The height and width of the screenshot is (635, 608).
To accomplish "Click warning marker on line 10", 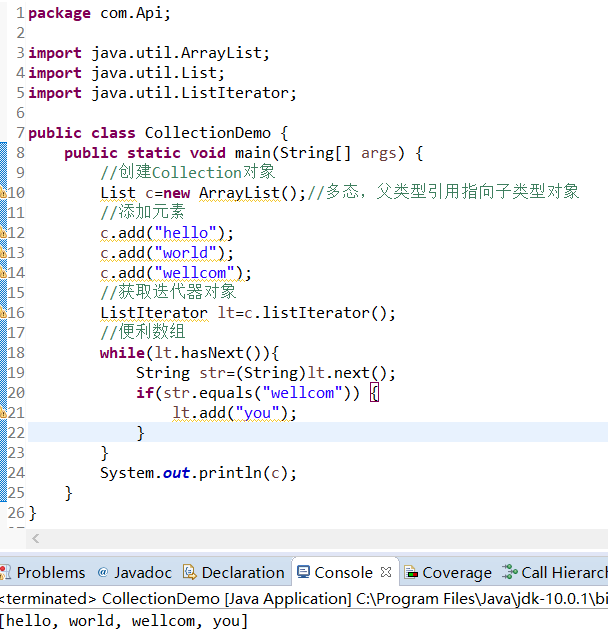I will 3,192.
